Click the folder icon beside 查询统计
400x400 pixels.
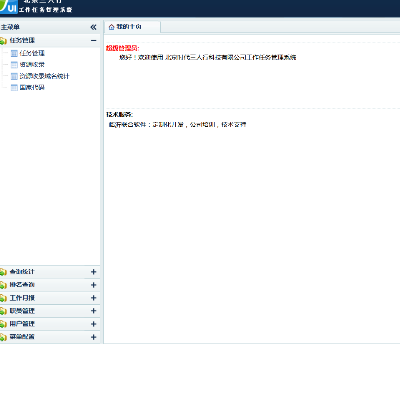(x=3, y=272)
